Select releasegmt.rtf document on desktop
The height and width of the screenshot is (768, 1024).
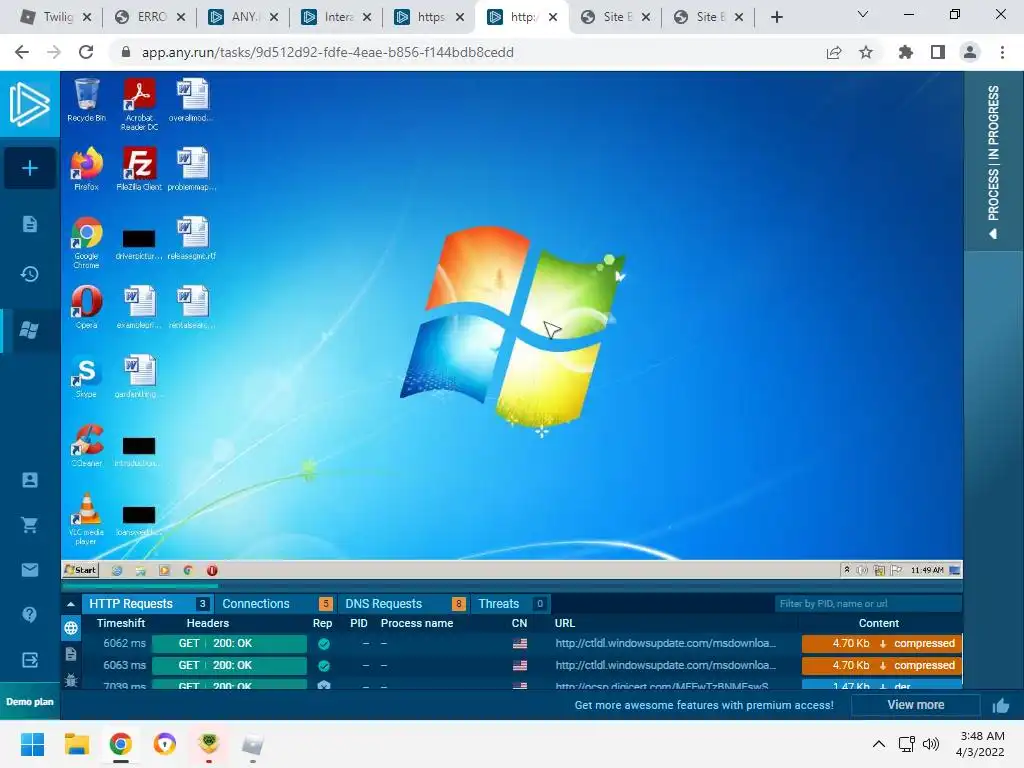(x=191, y=238)
